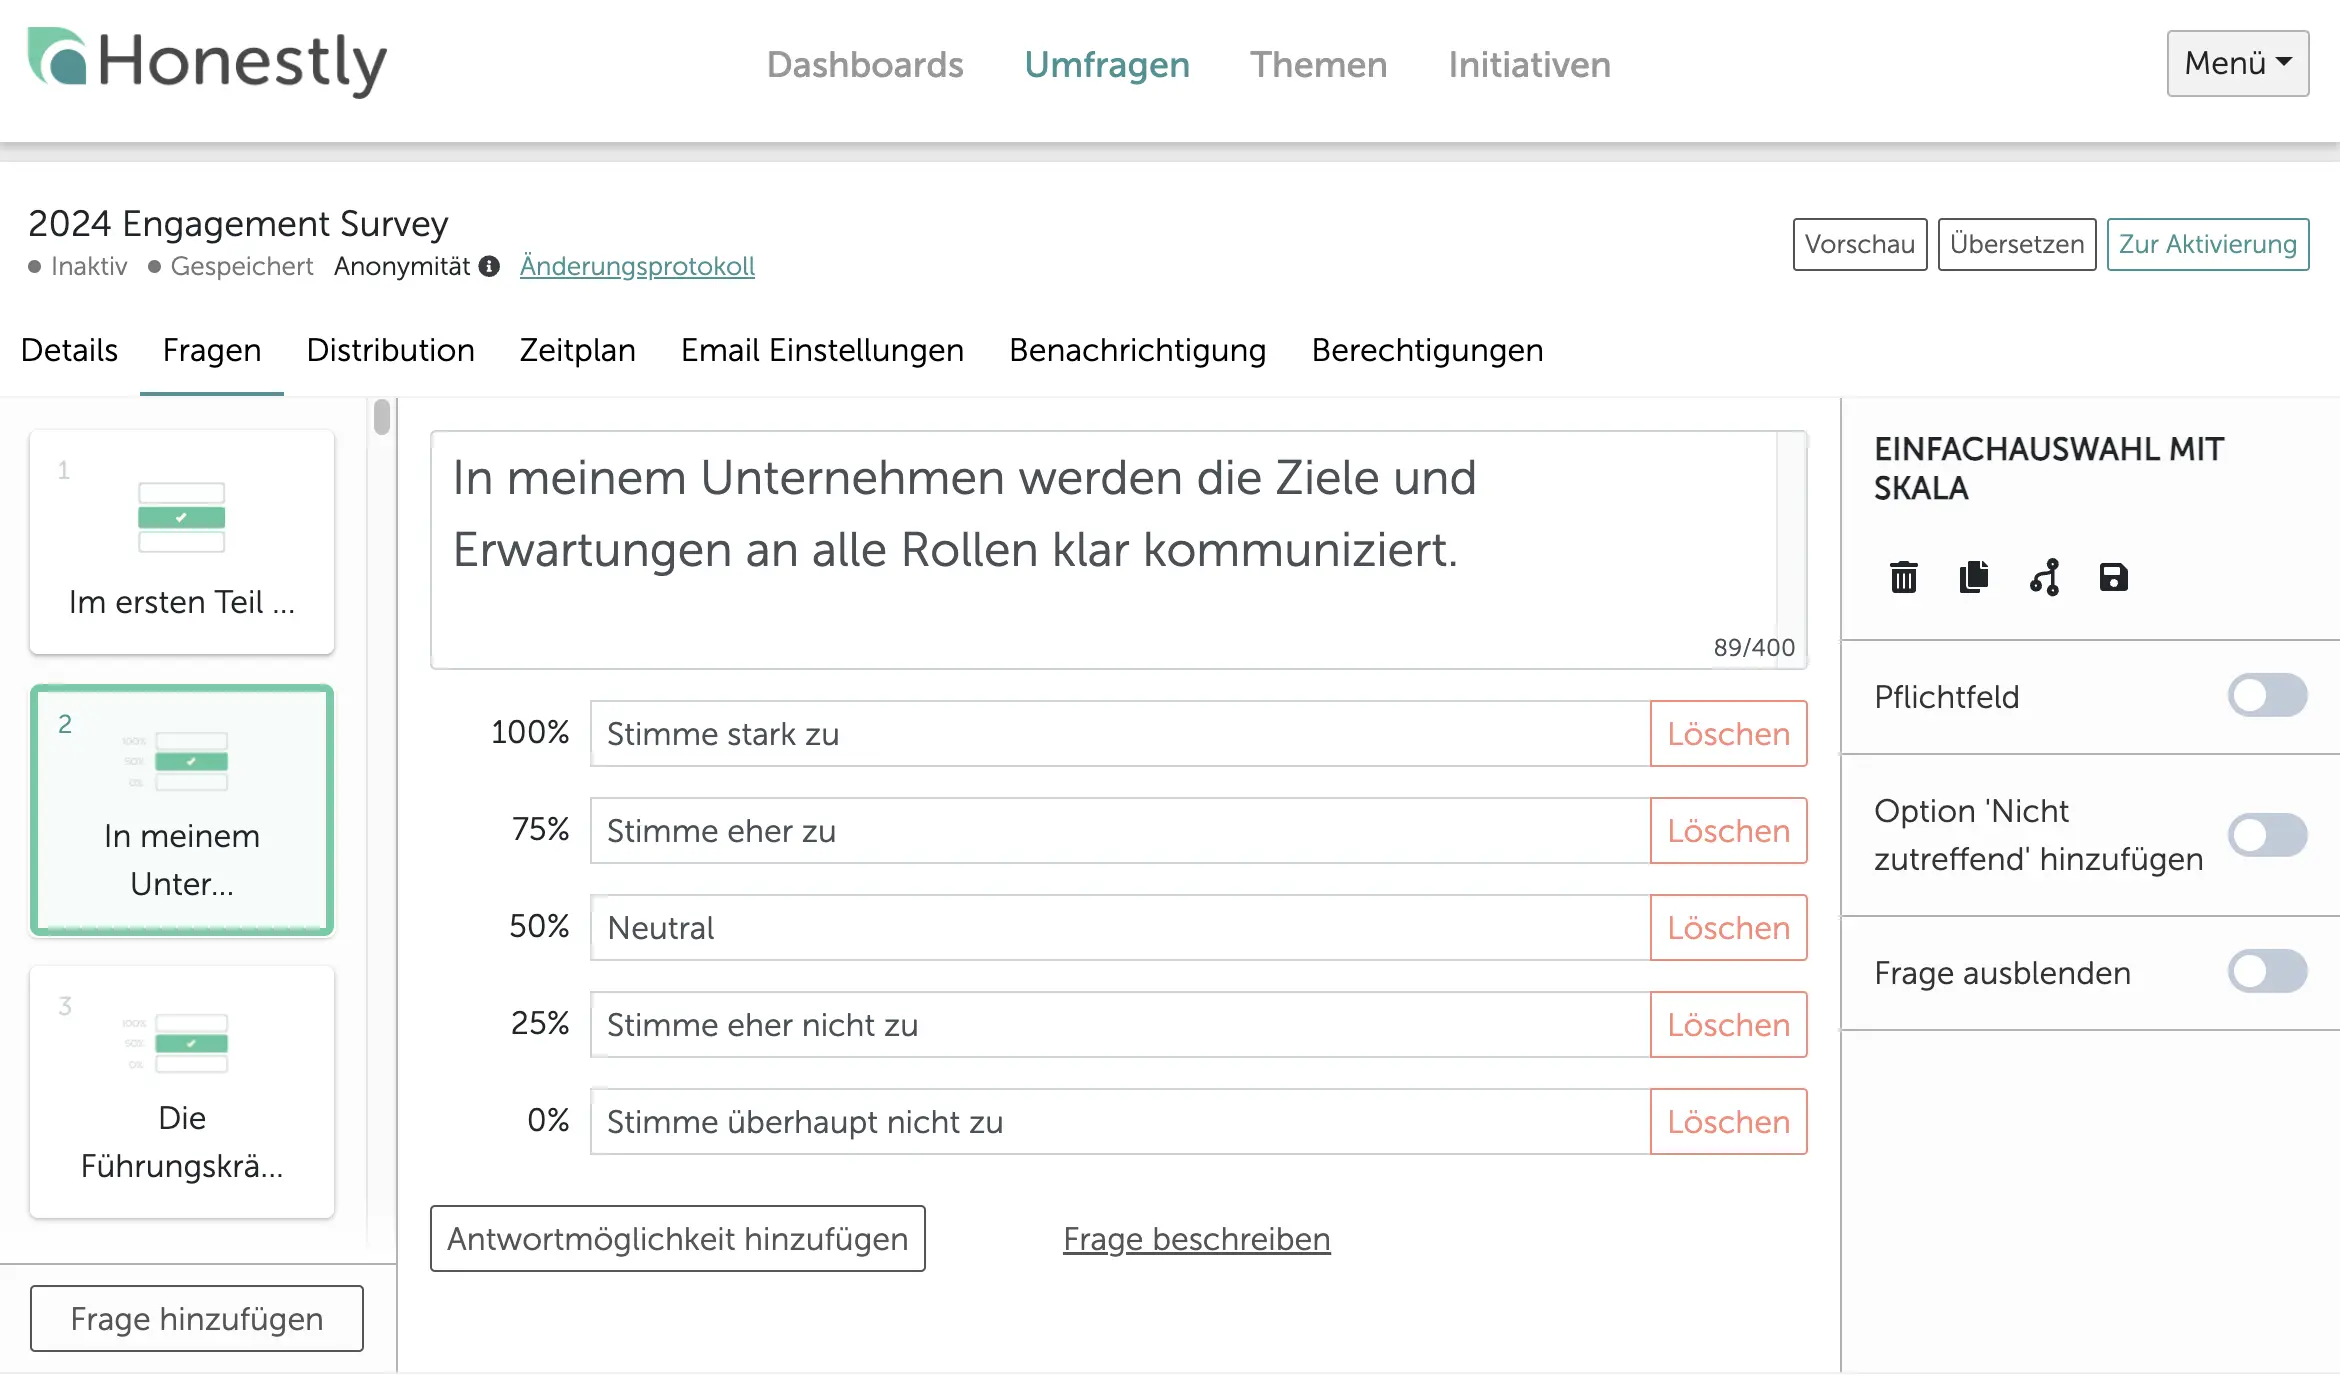Delete the Neutral answer option
The height and width of the screenshot is (1378, 2340).
[x=1727, y=927]
